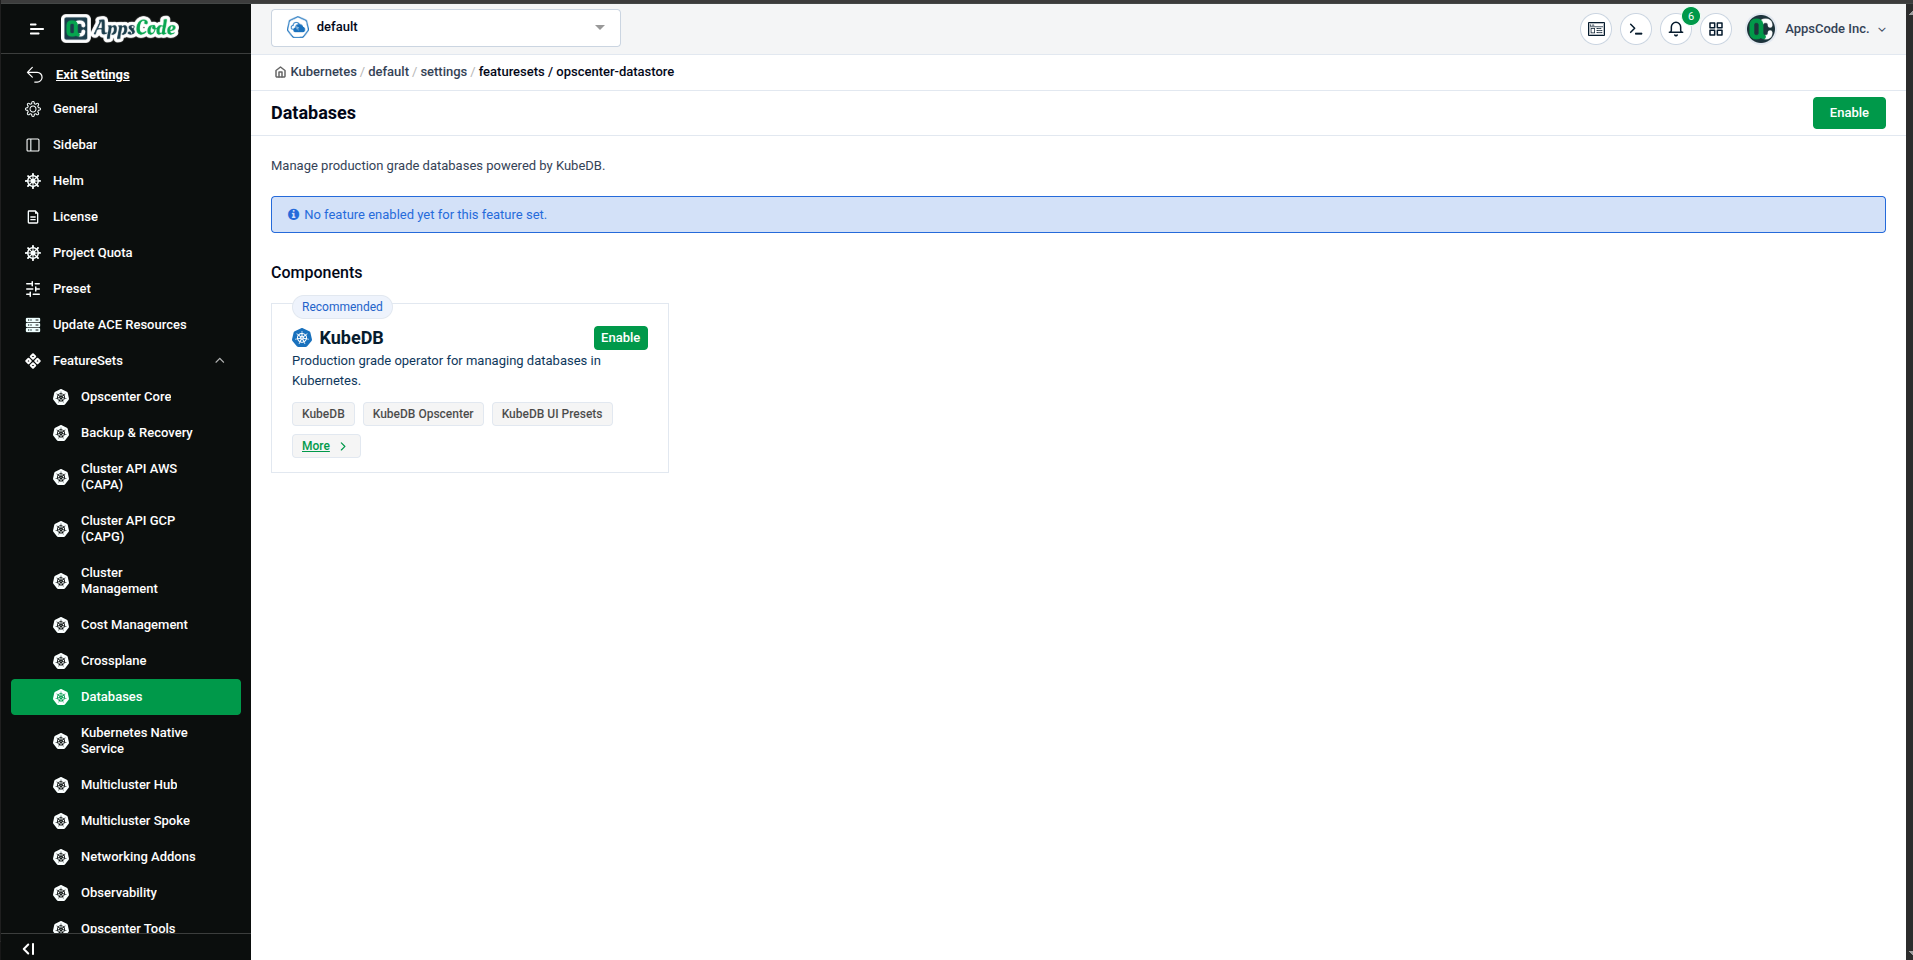Viewport: 1913px width, 960px height.
Task: Click the KubeDB component logo
Action: coord(302,338)
